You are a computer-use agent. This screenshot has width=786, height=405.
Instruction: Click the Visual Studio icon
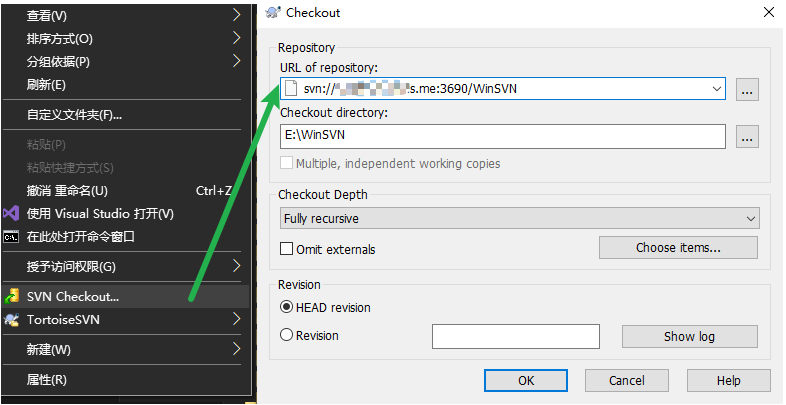11,213
